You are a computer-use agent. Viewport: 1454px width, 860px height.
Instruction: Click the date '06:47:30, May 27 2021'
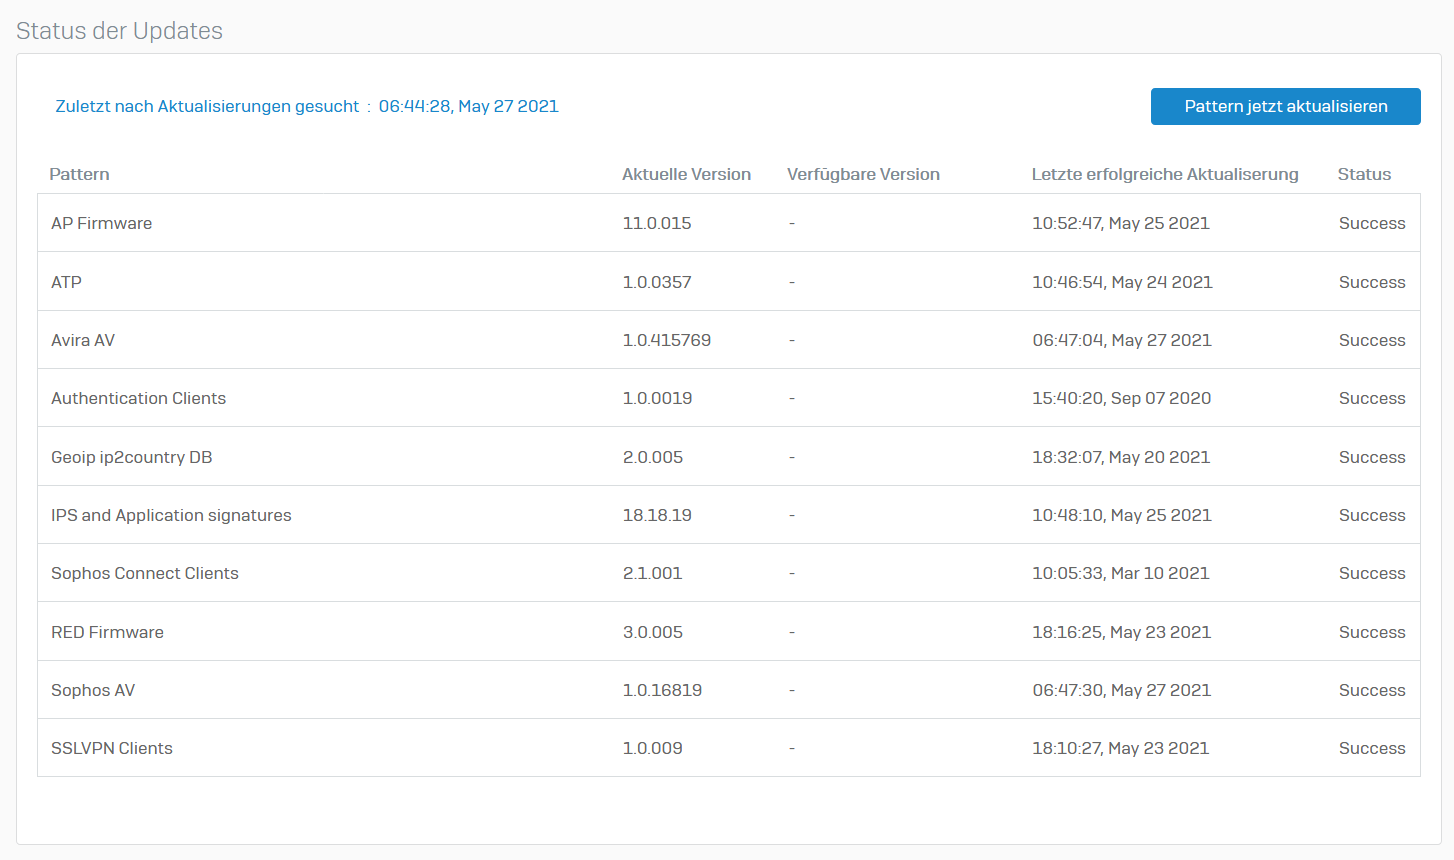(x=1122, y=690)
